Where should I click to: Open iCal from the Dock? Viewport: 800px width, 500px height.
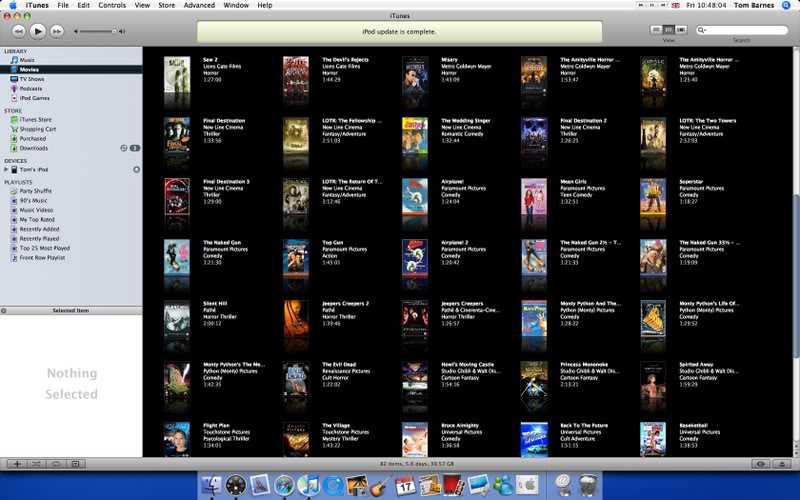click(x=406, y=485)
